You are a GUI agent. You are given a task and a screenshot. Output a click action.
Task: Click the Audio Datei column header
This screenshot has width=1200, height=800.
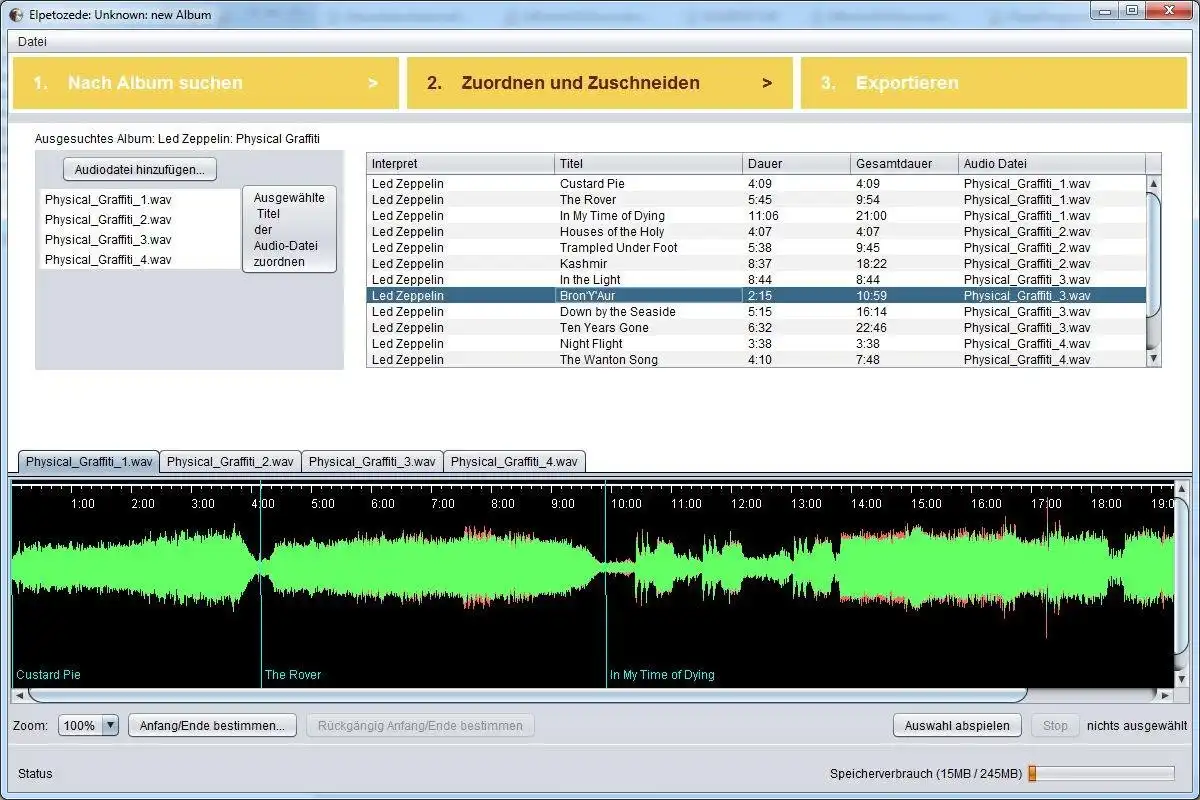[1052, 164]
